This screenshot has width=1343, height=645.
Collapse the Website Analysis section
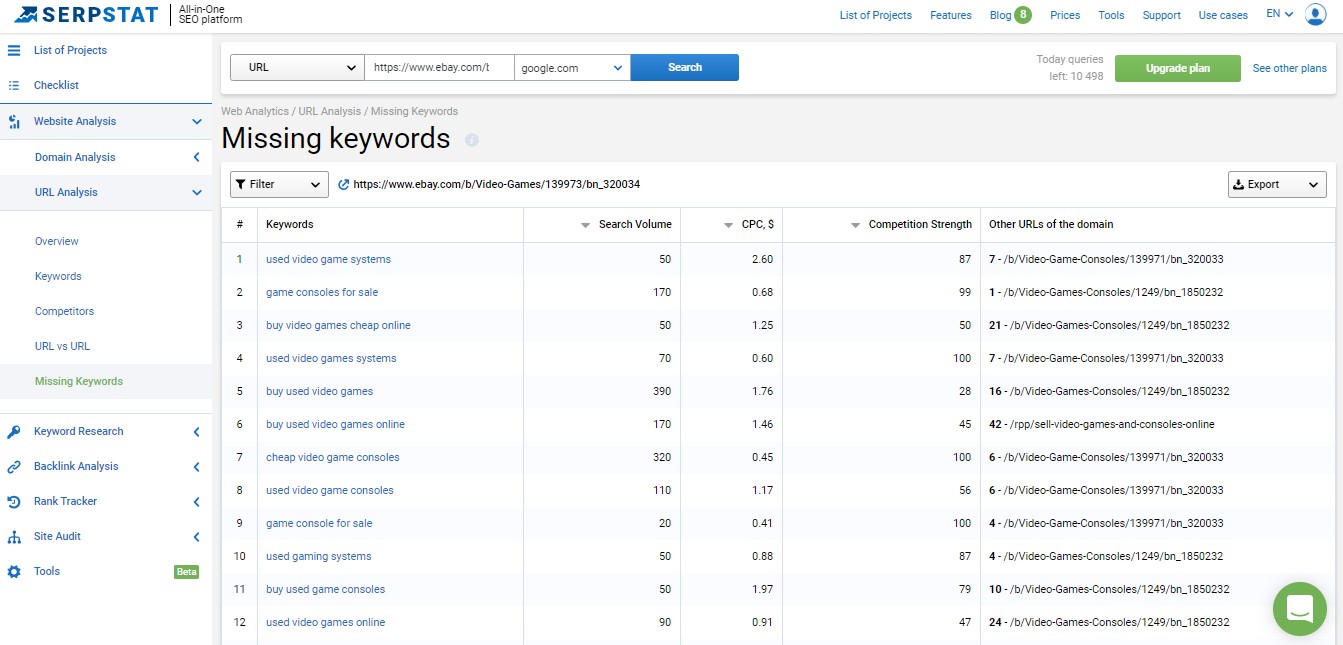pyautogui.click(x=197, y=122)
